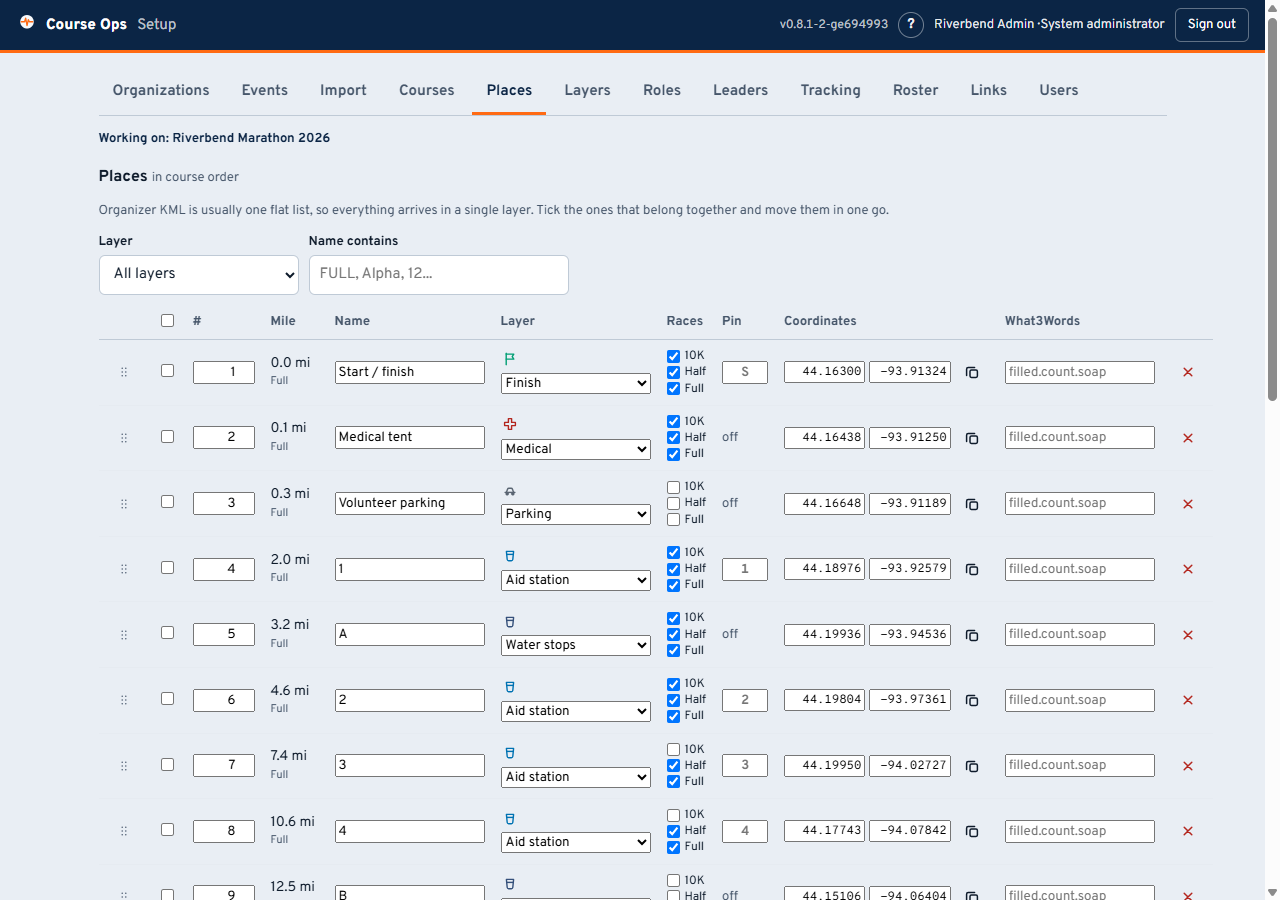The image size is (1280, 900).
Task: Delete the Start / finish place
Action: click(1188, 372)
